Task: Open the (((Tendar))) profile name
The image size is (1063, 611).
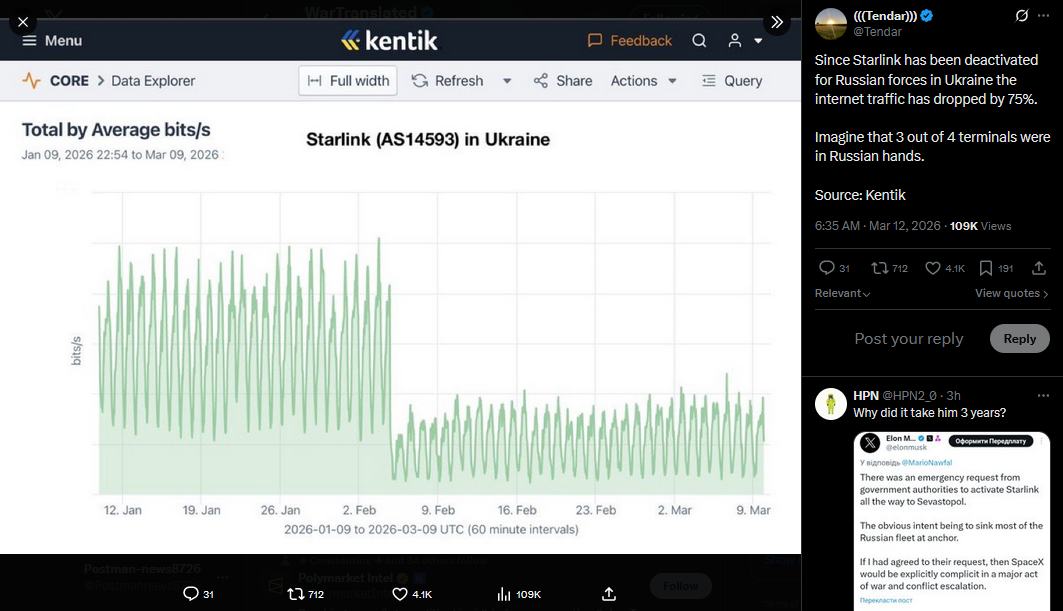Action: 885,16
